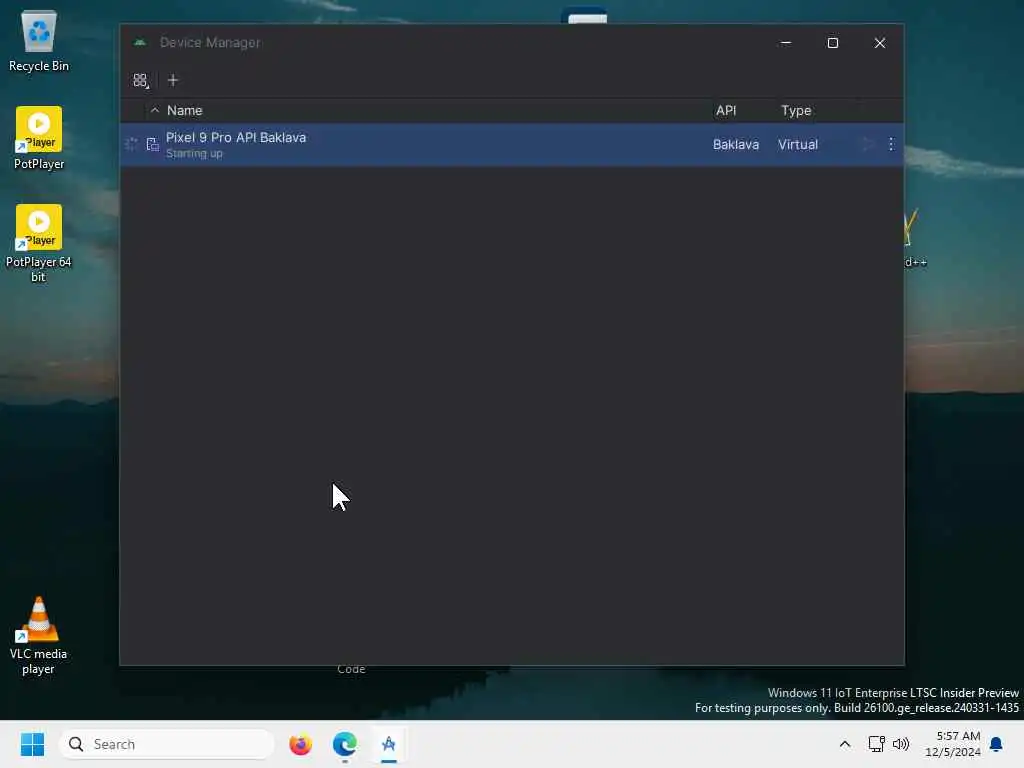
Task: Expand the system tray hidden icons chevron
Action: [x=844, y=744]
